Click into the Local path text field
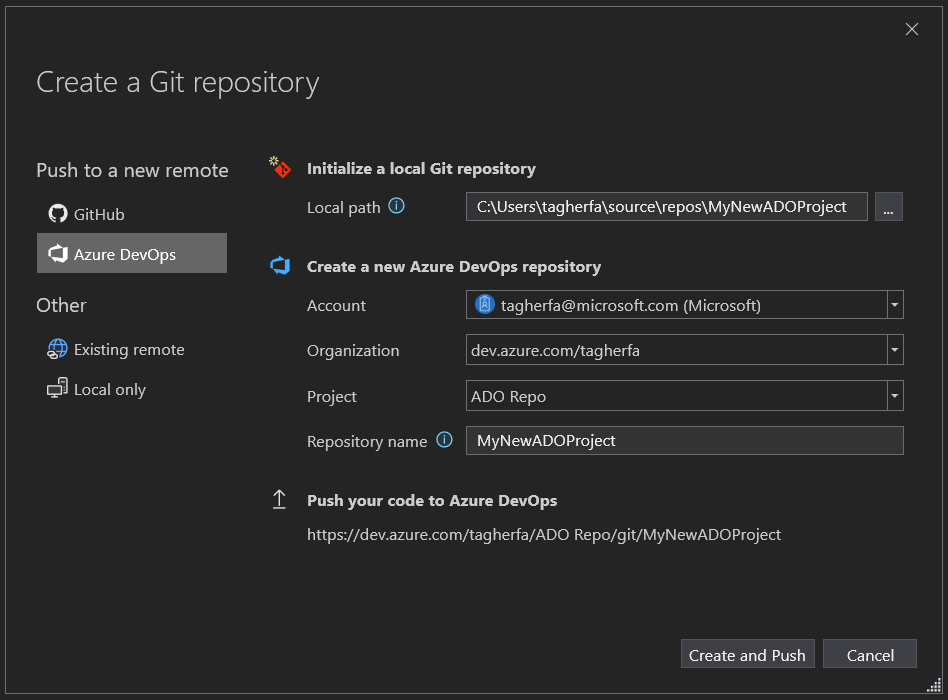 tap(666, 207)
